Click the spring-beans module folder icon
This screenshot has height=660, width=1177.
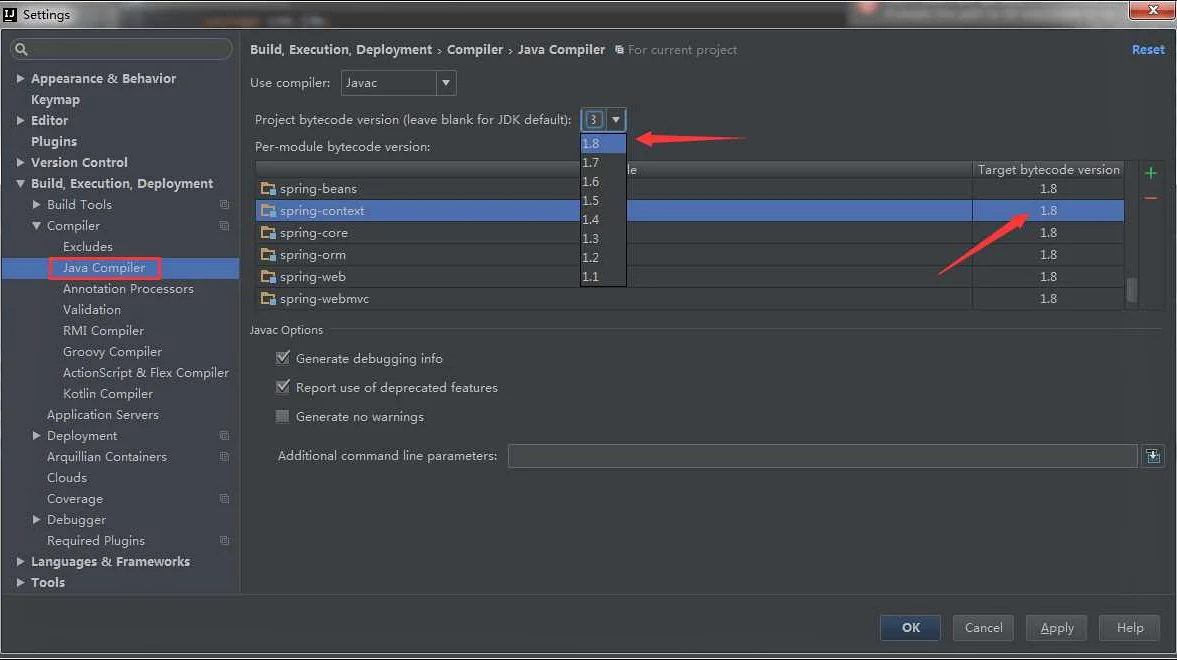[269, 188]
